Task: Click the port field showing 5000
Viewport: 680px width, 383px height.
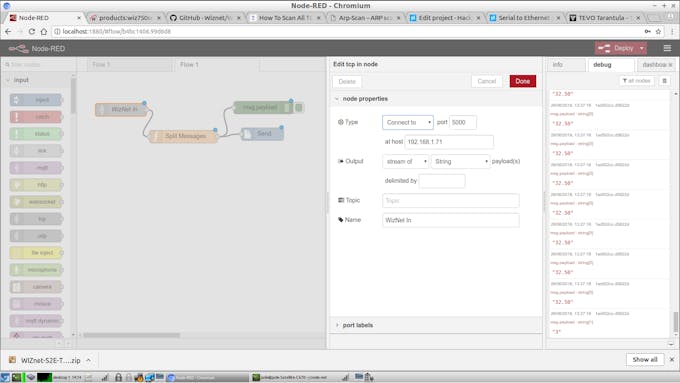Action: click(x=463, y=122)
